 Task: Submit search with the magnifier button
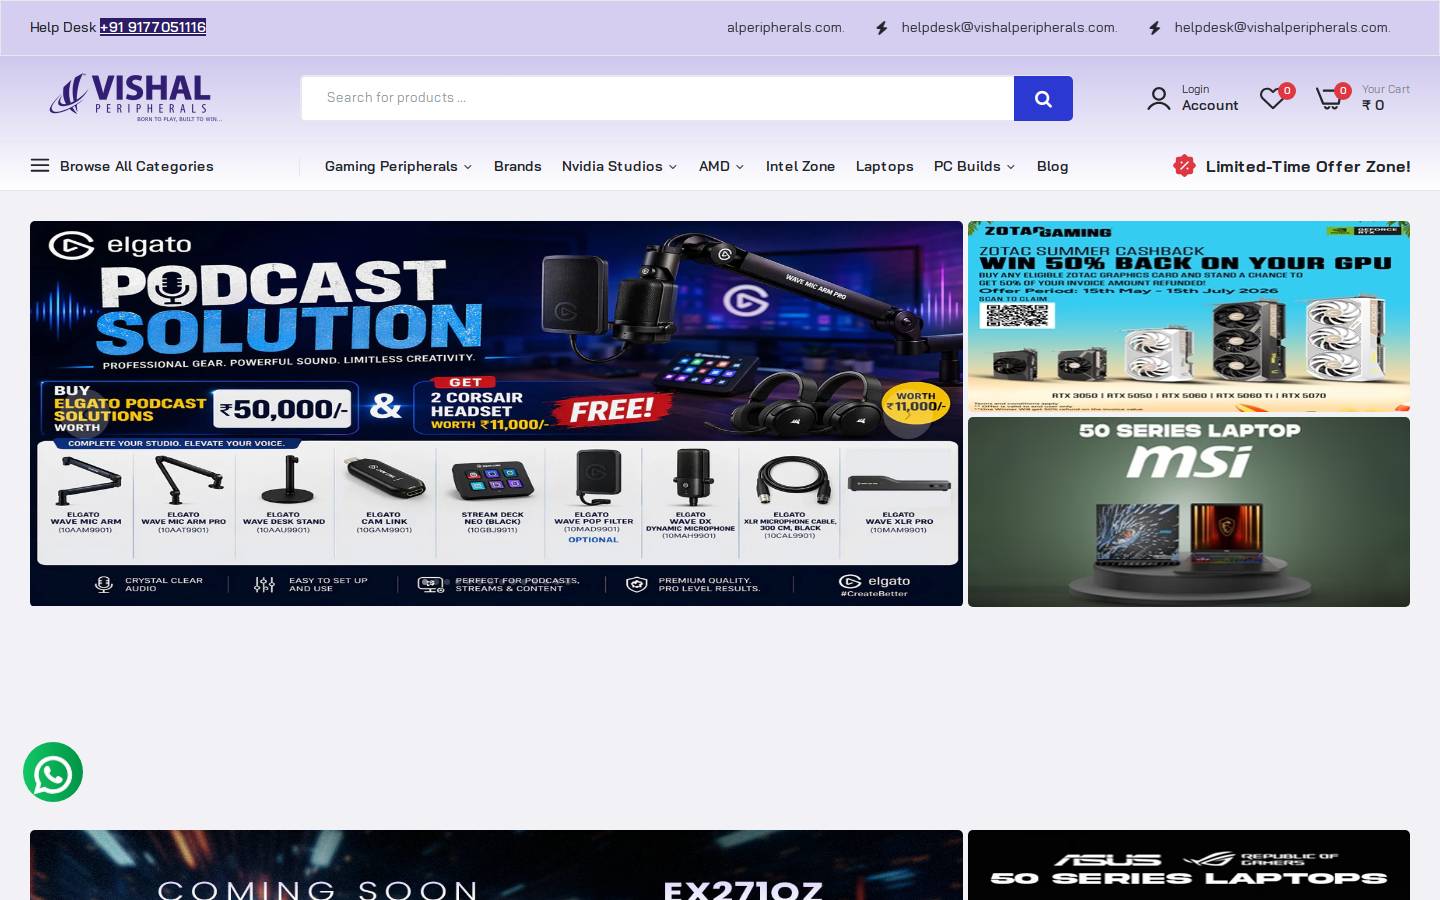[x=1043, y=99]
